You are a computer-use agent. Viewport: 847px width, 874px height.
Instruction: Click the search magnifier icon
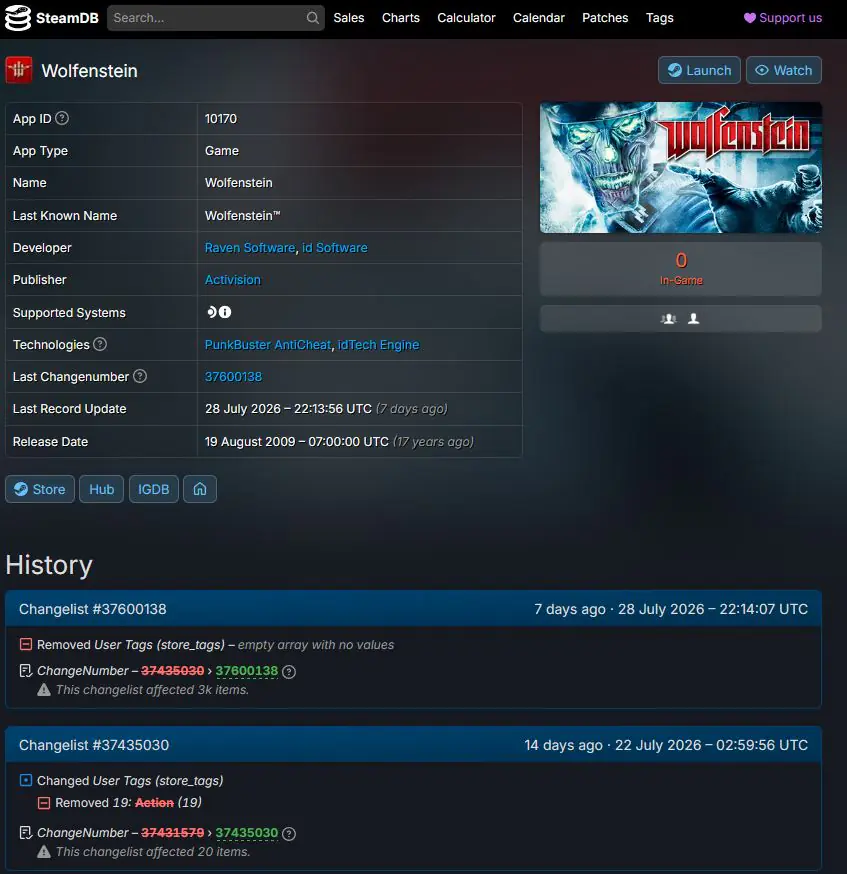point(313,18)
